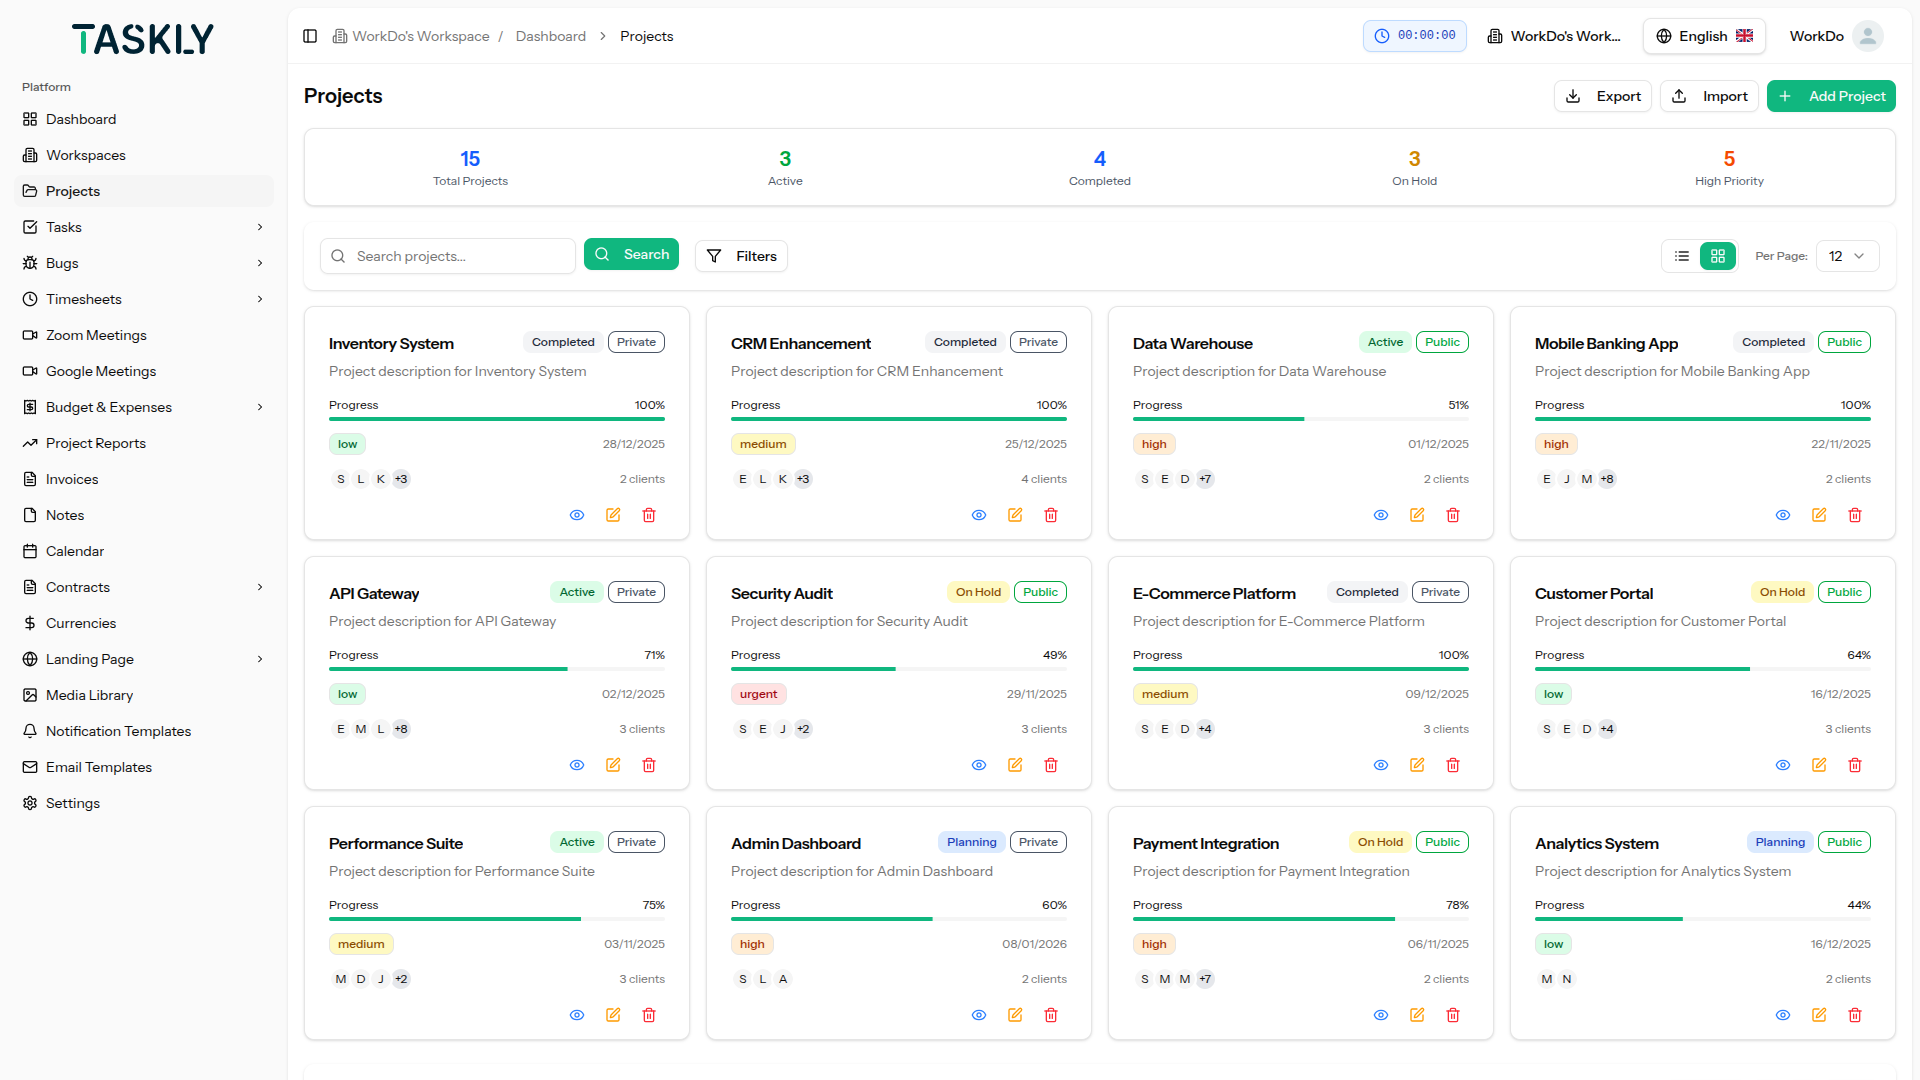Click the Import button
Viewport: 1920px width, 1080px height.
tap(1710, 96)
